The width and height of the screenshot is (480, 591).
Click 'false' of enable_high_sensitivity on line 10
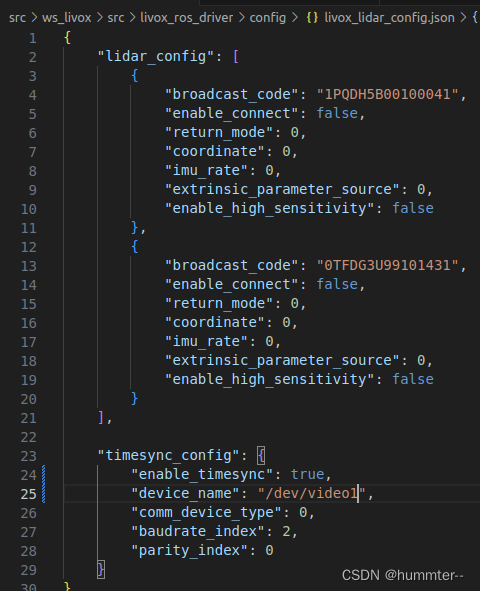[x=413, y=208]
